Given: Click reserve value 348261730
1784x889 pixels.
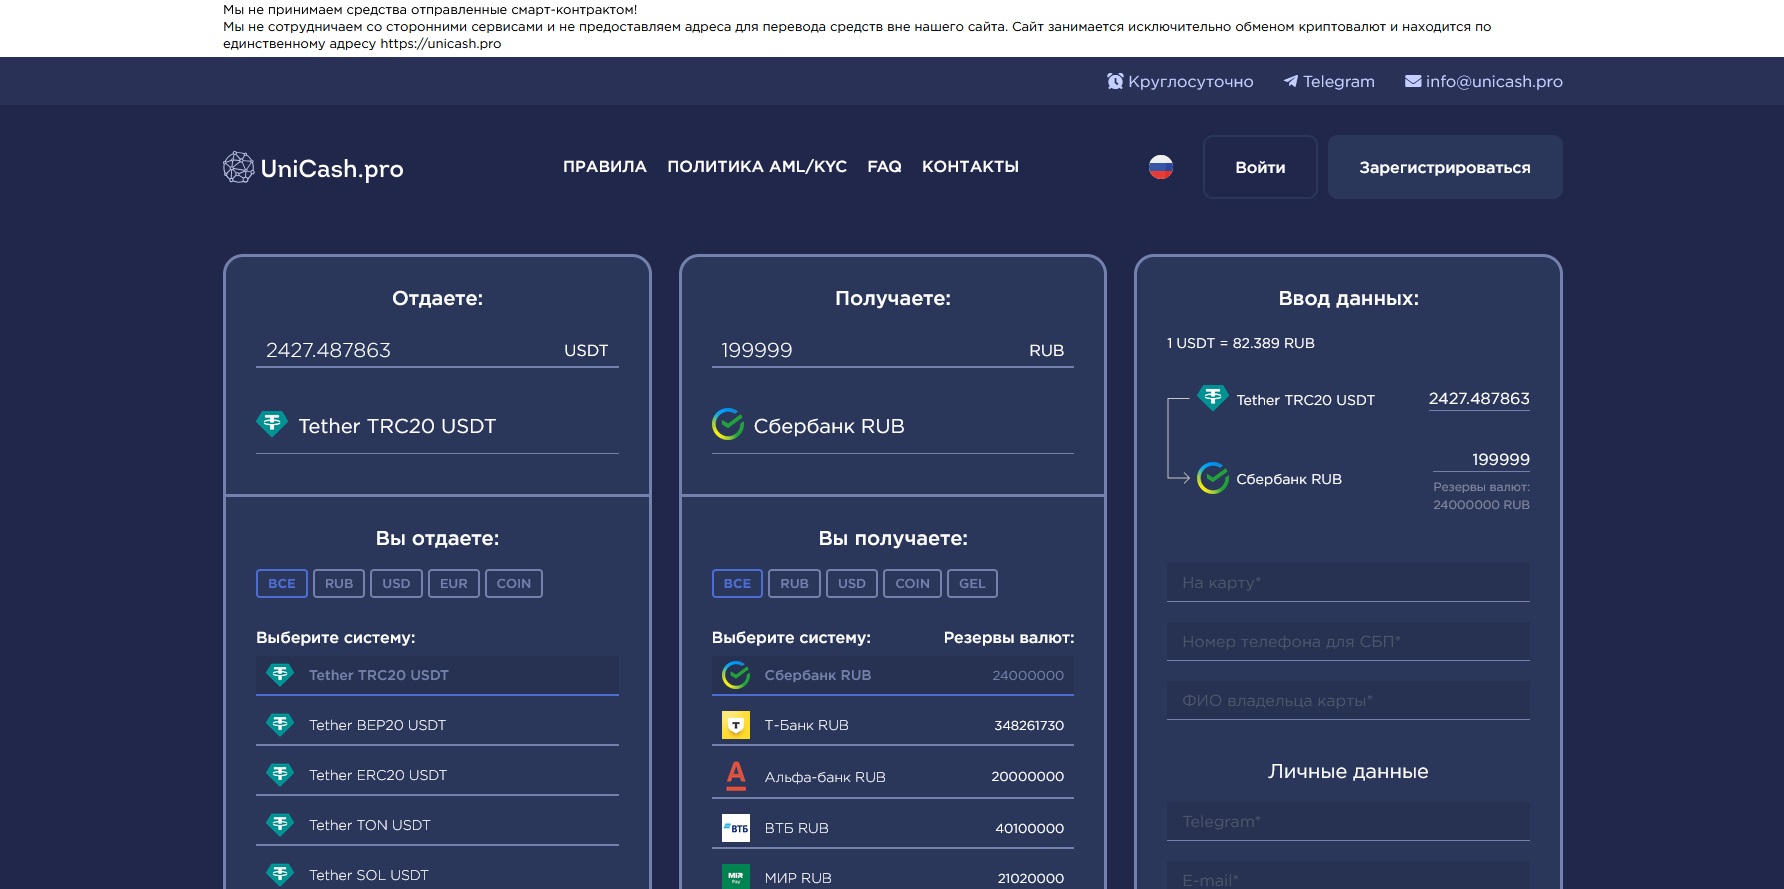Looking at the screenshot, I should coord(1029,725).
